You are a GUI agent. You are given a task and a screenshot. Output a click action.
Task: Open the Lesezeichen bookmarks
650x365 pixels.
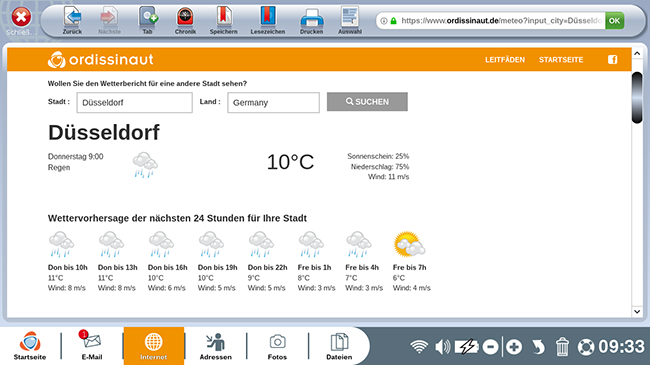tap(268, 20)
